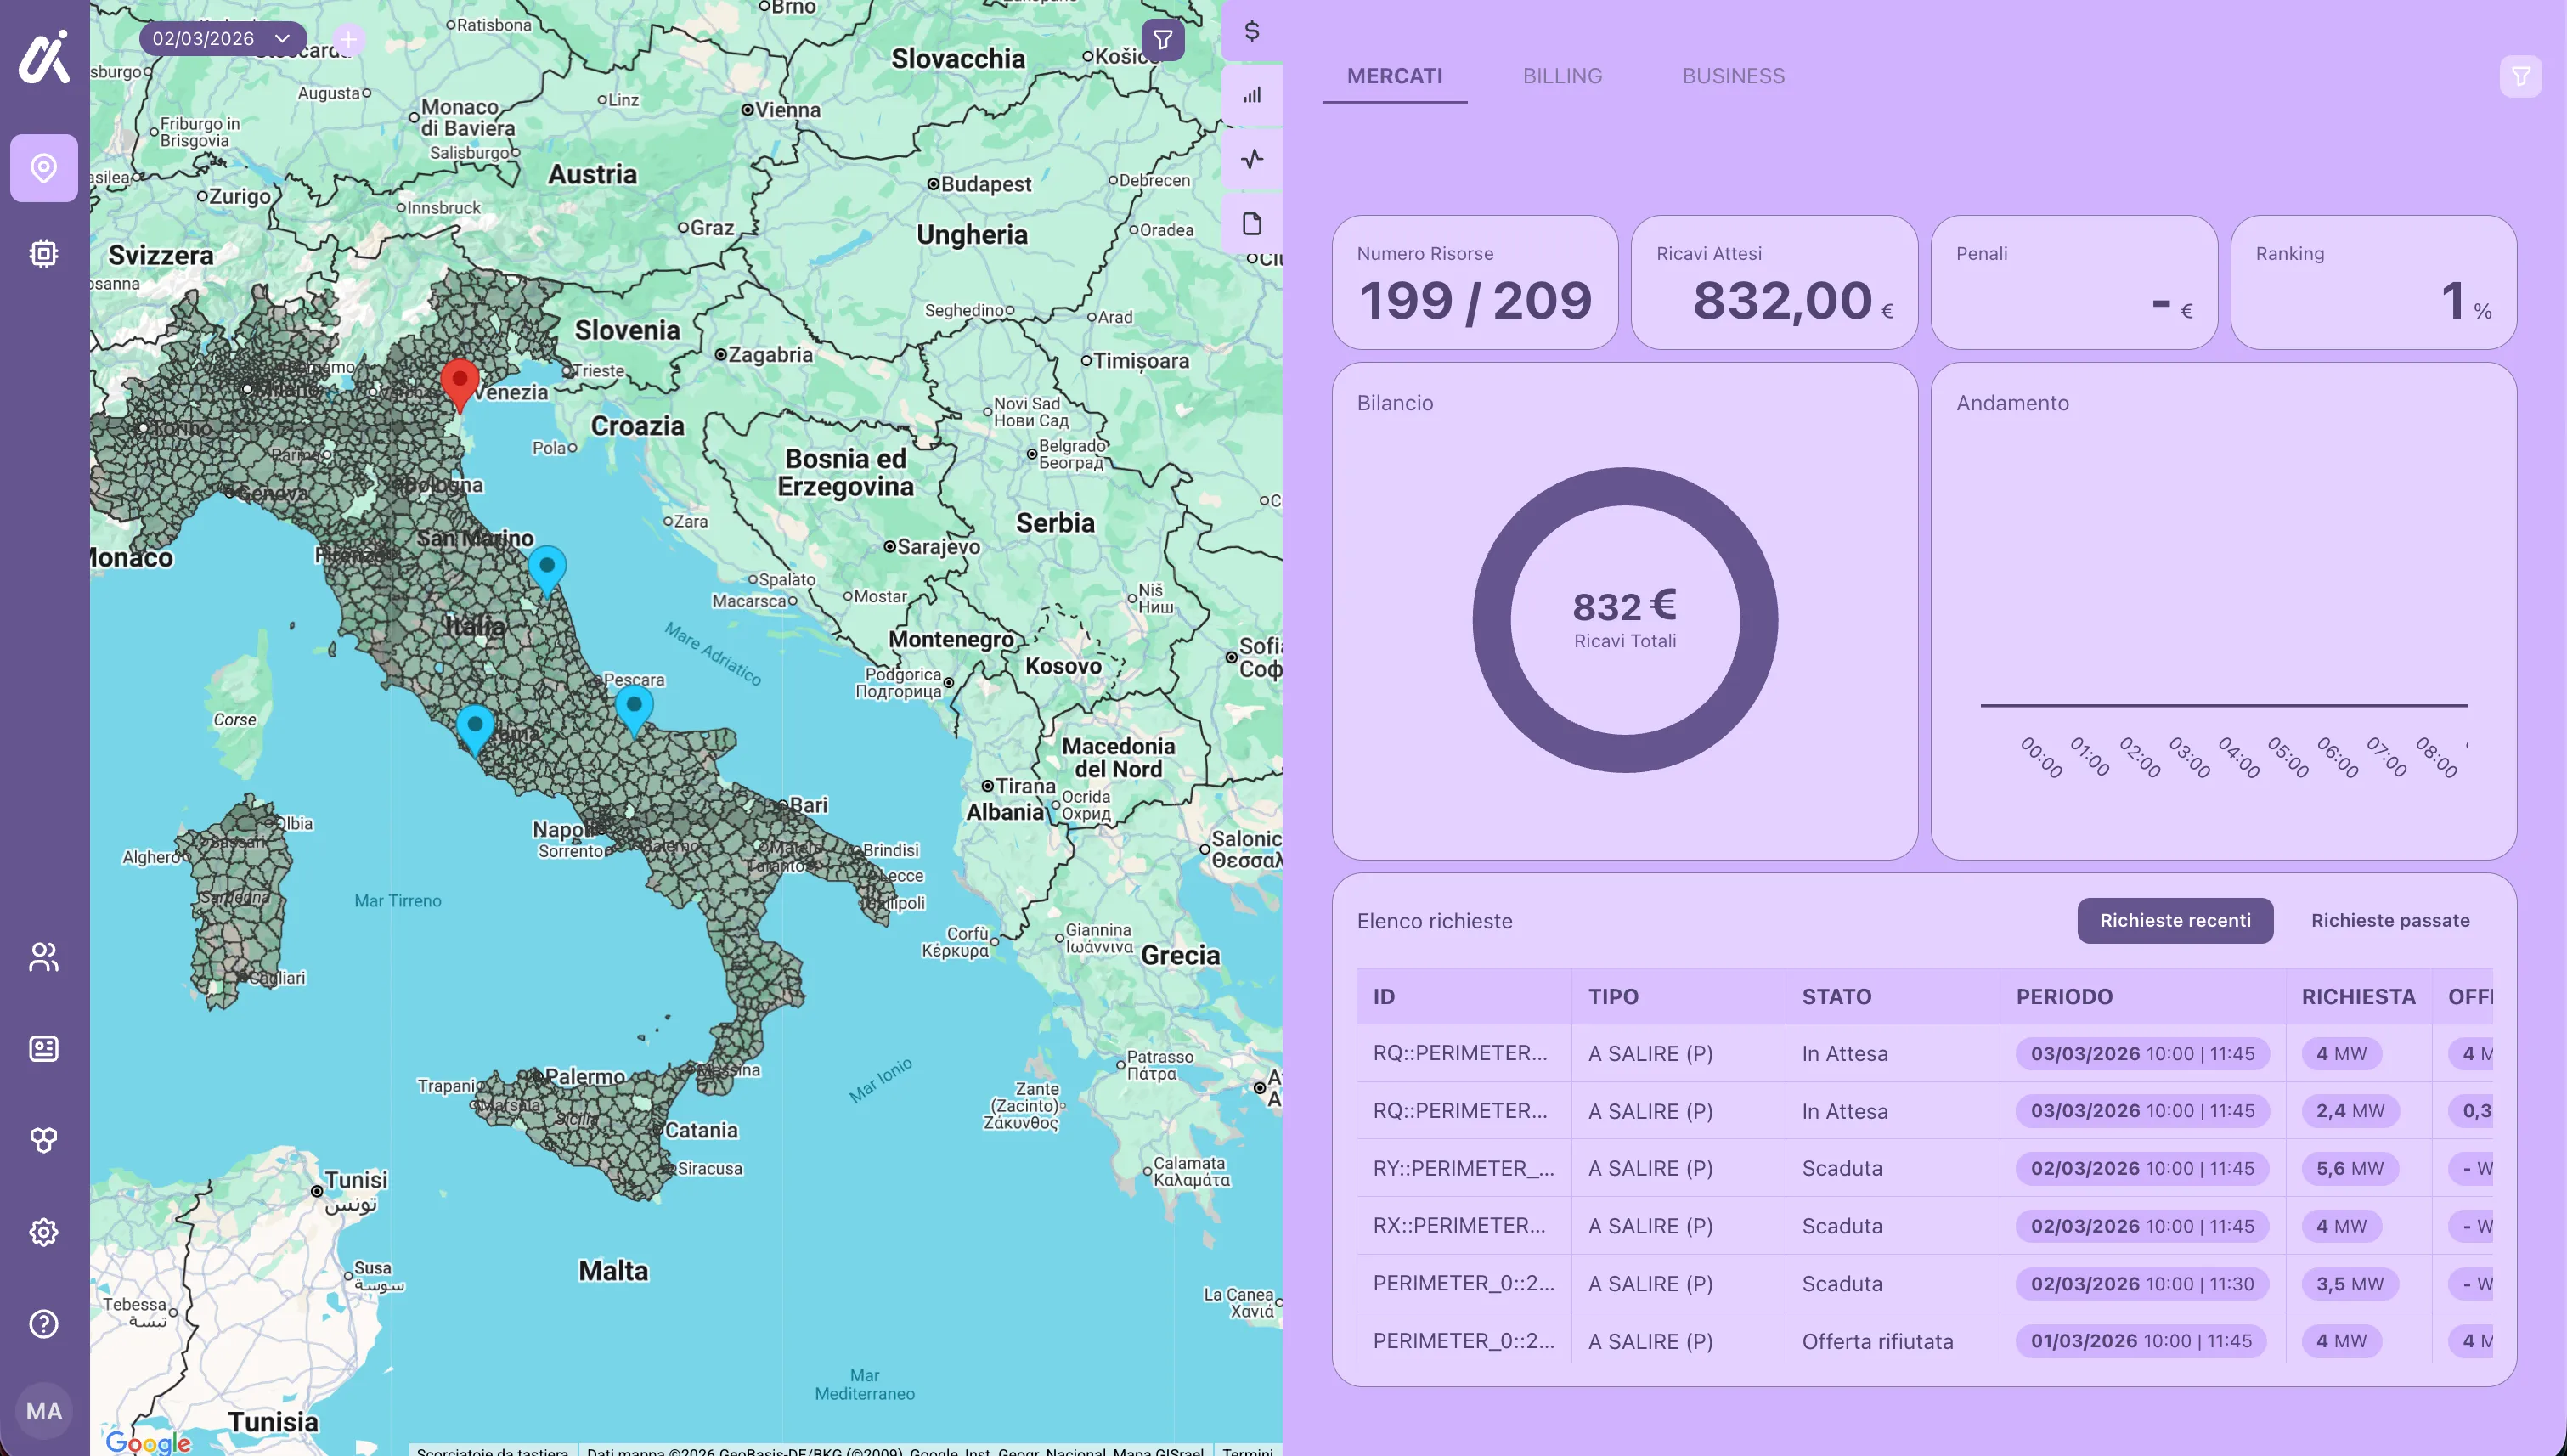
Task: Open the users group icon in sidebar
Action: (x=44, y=957)
